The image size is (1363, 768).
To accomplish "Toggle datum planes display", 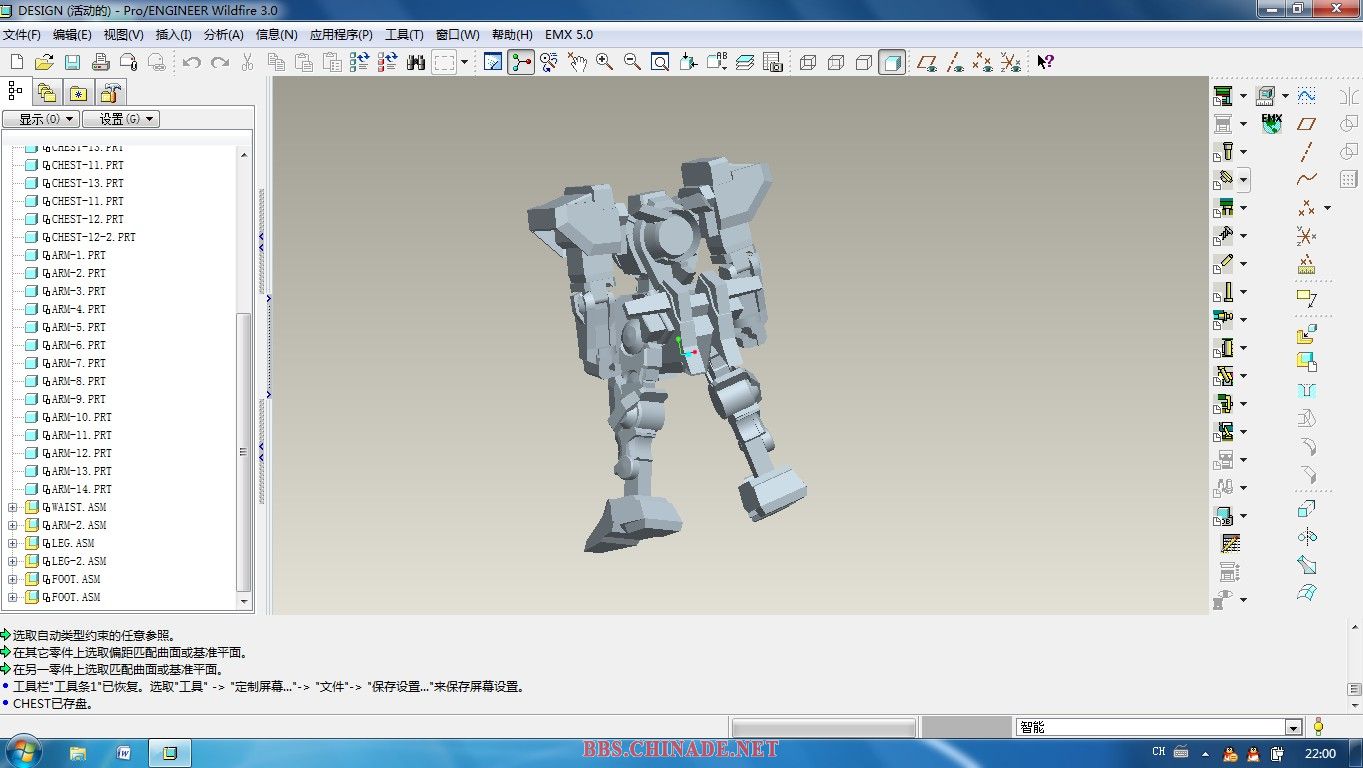I will 927,62.
